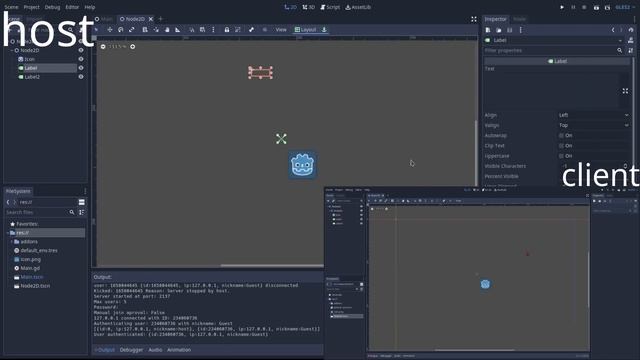Image resolution: width=640 pixels, height=360 pixels.
Task: Toggle FileSystem split view mode icon
Action: 82,202
